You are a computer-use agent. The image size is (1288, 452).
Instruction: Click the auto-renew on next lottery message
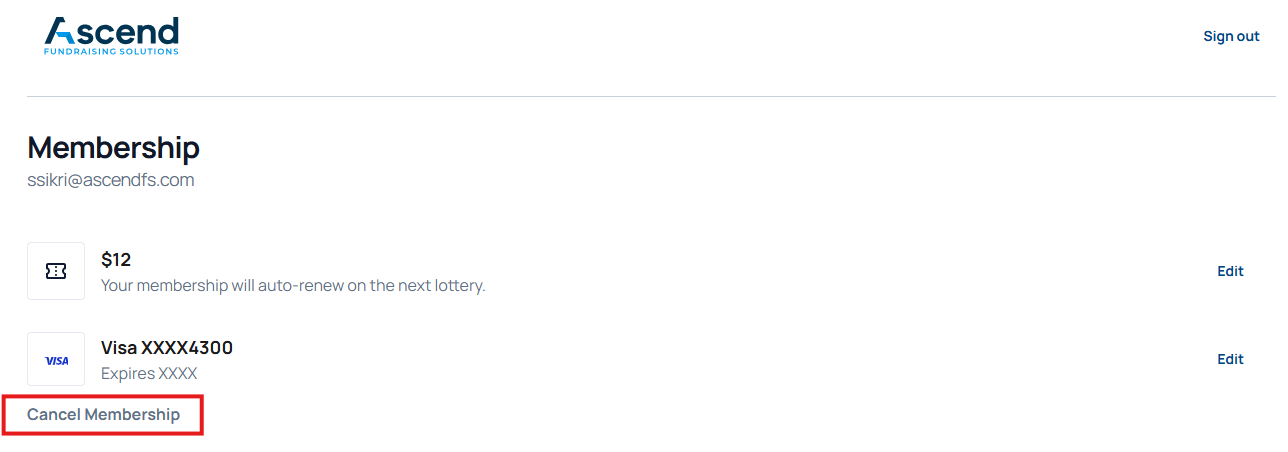[292, 286]
